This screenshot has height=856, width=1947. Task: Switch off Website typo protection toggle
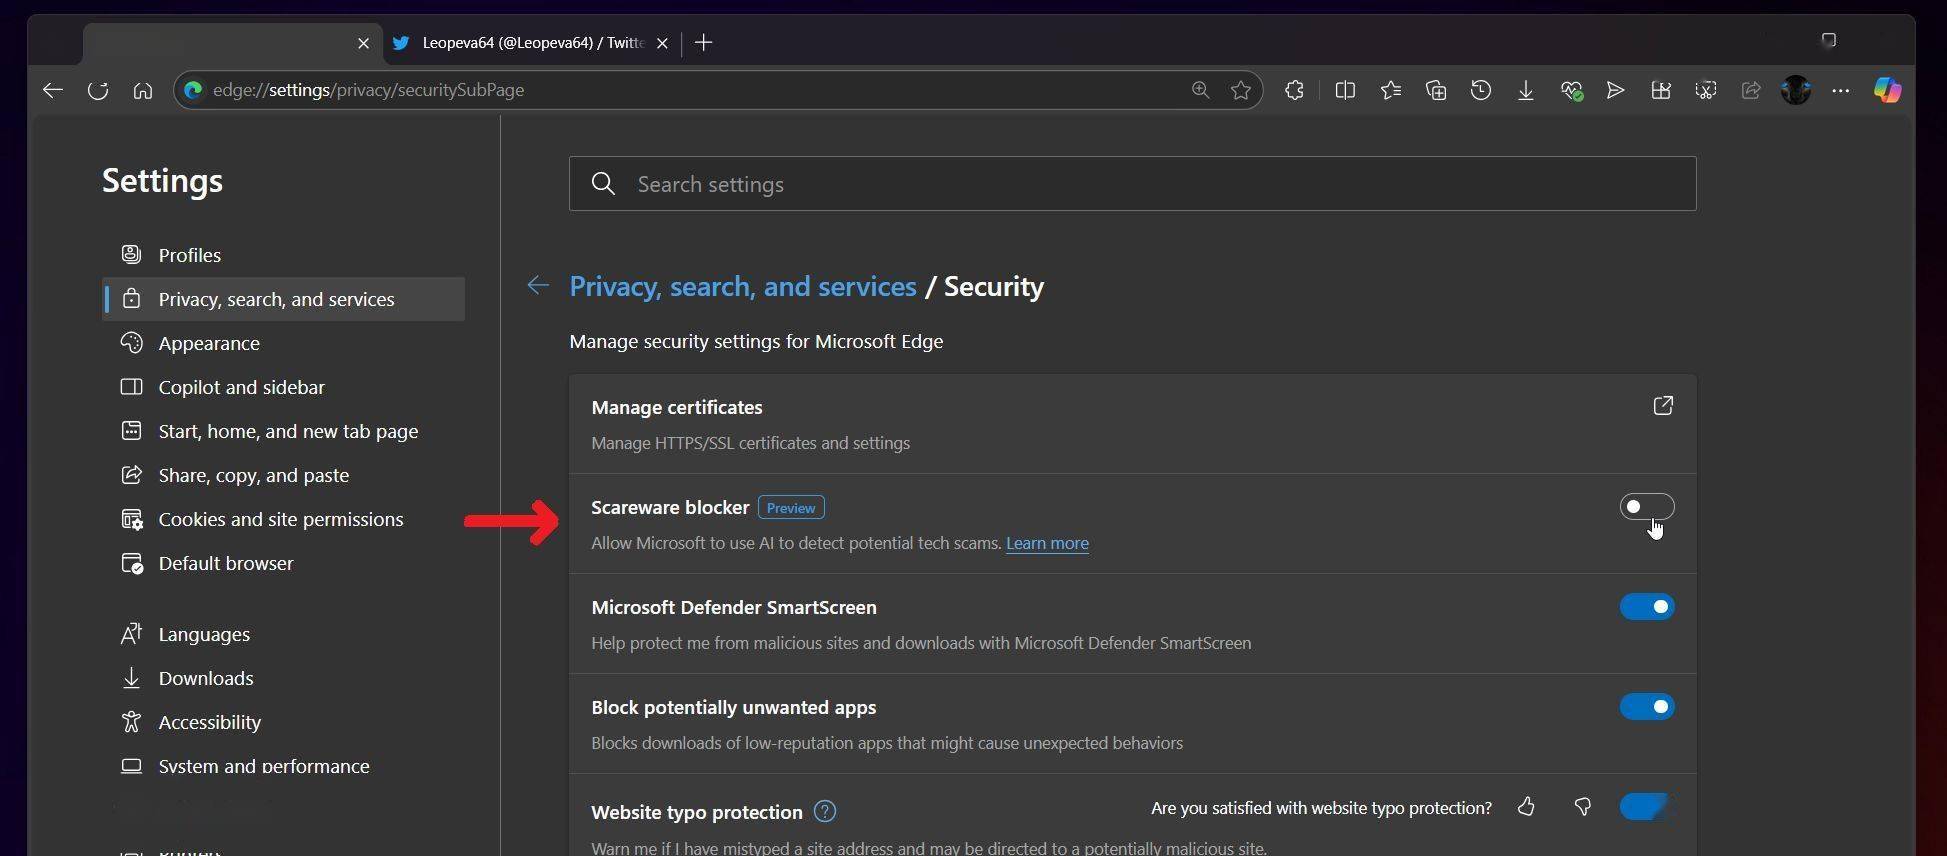[x=1647, y=806]
